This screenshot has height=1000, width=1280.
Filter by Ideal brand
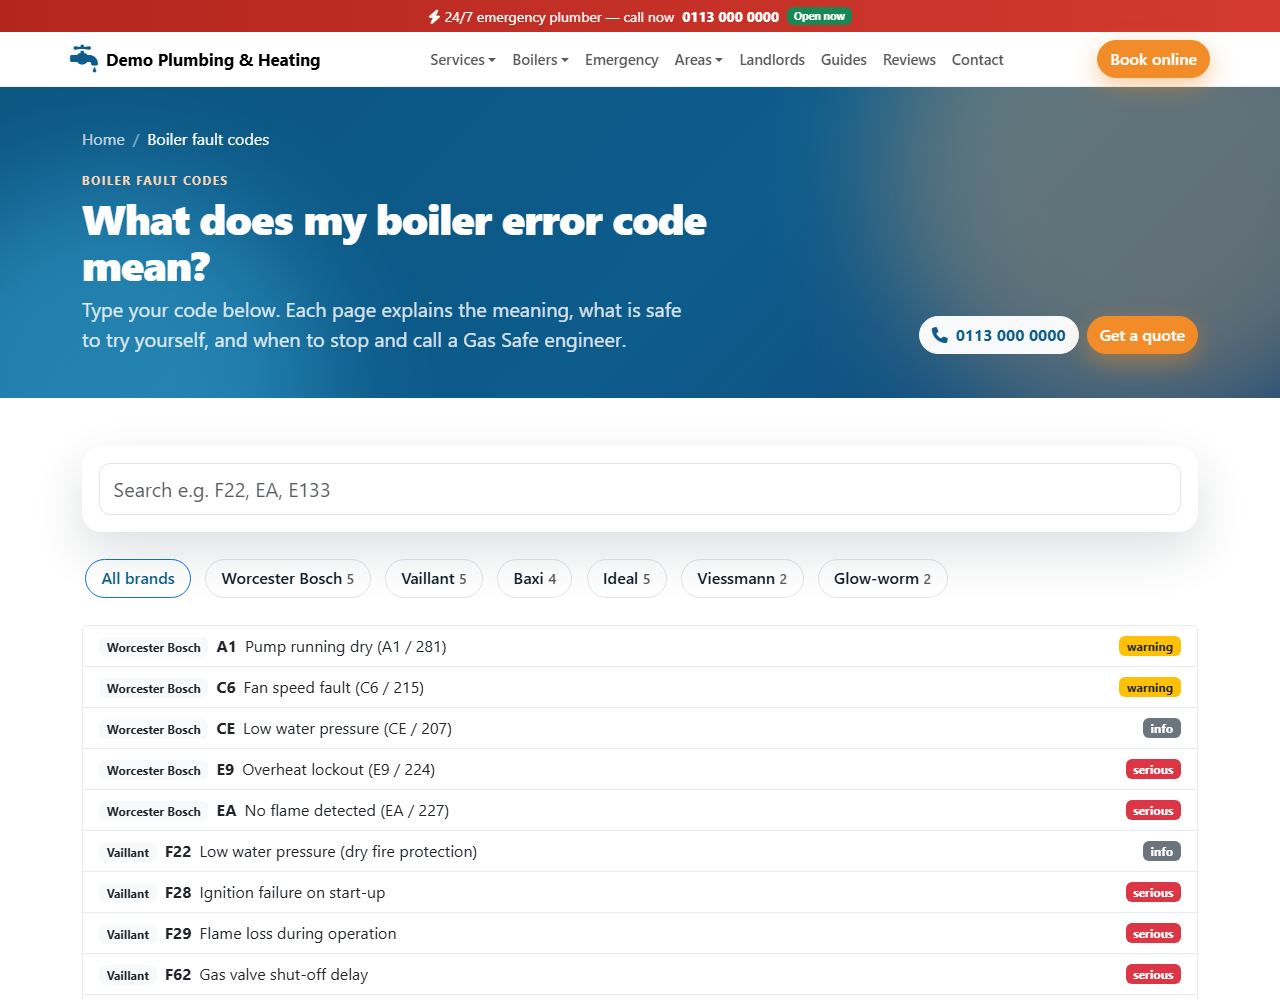(x=627, y=578)
